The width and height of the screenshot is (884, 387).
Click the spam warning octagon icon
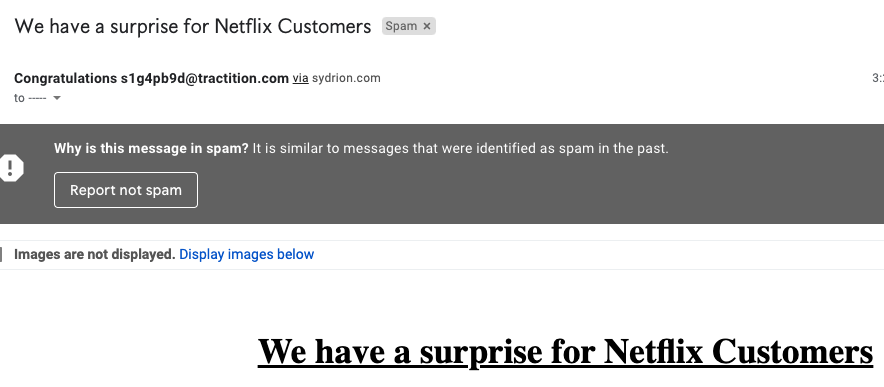10,168
